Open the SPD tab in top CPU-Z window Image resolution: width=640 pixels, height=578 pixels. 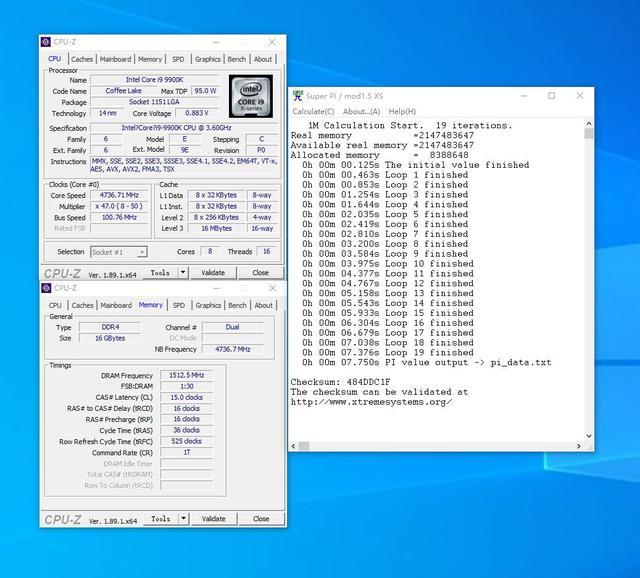coord(178,59)
